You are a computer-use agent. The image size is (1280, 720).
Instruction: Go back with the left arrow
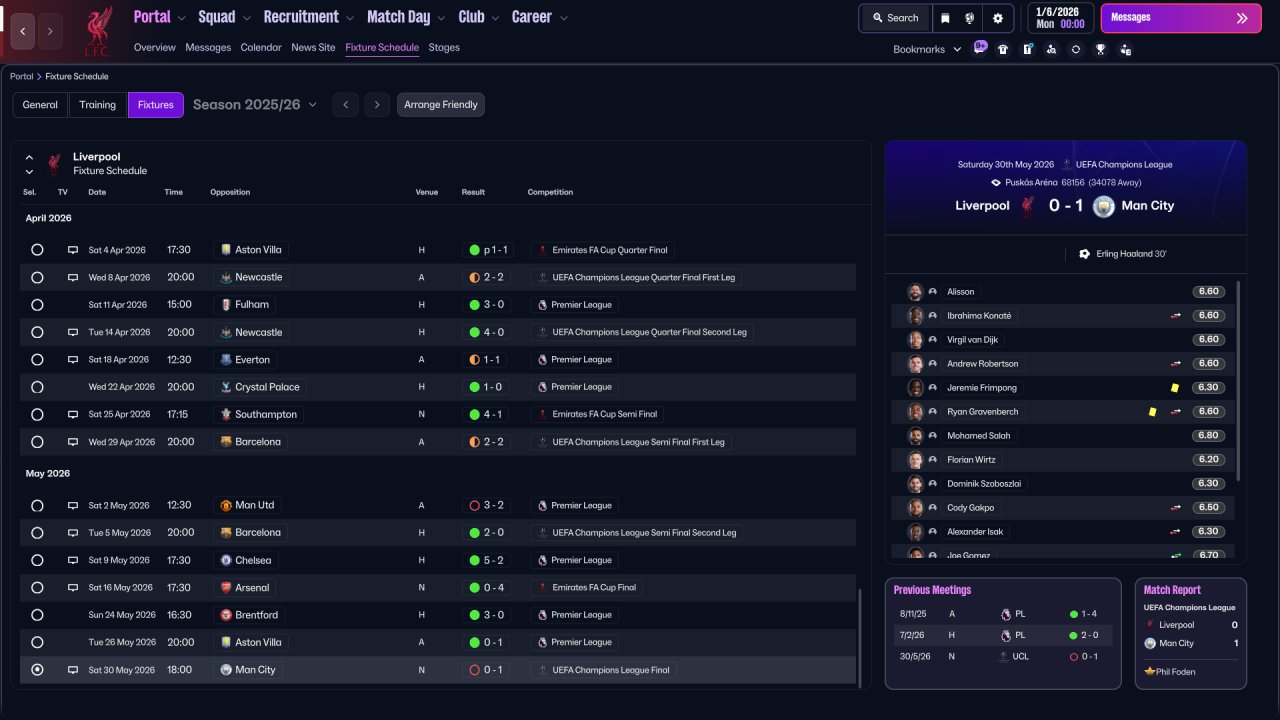point(23,31)
